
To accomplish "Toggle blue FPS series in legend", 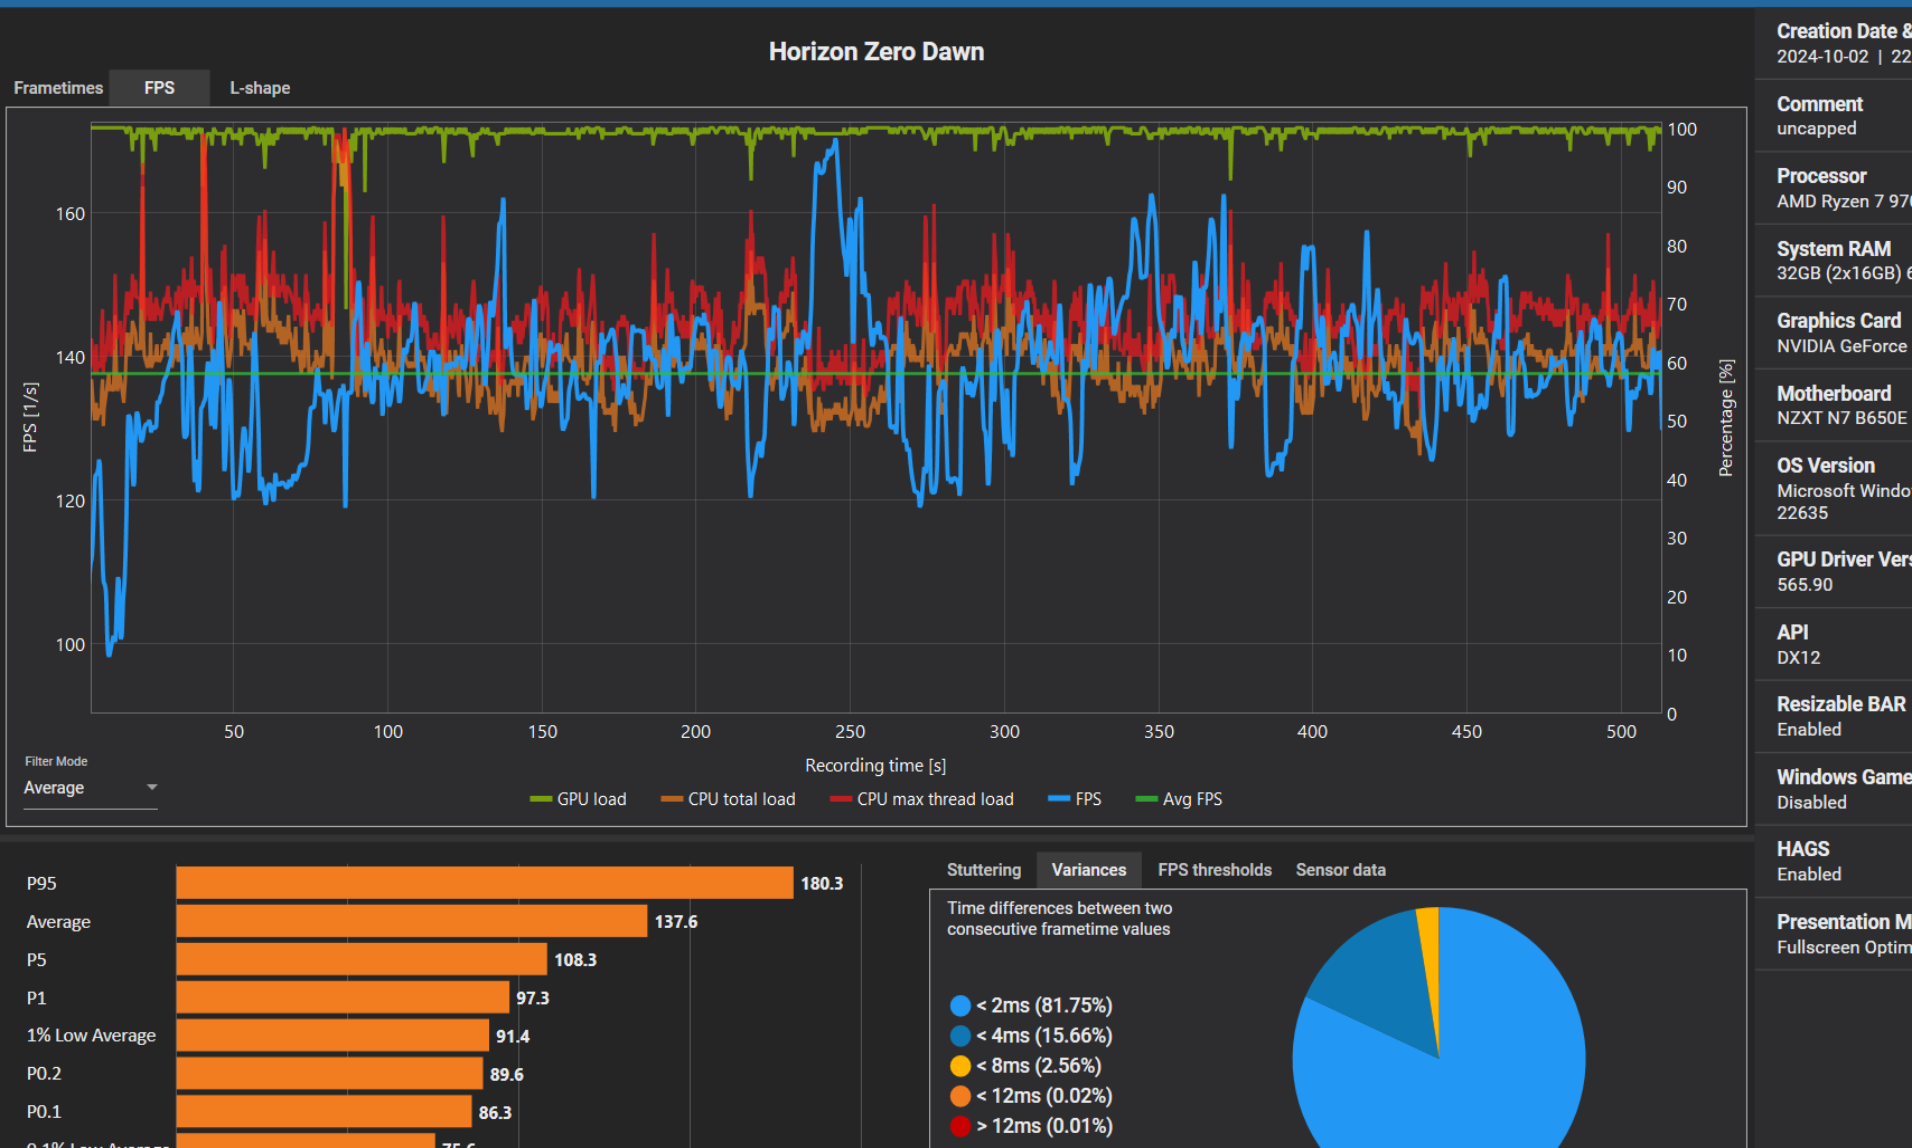I will click(x=1075, y=799).
